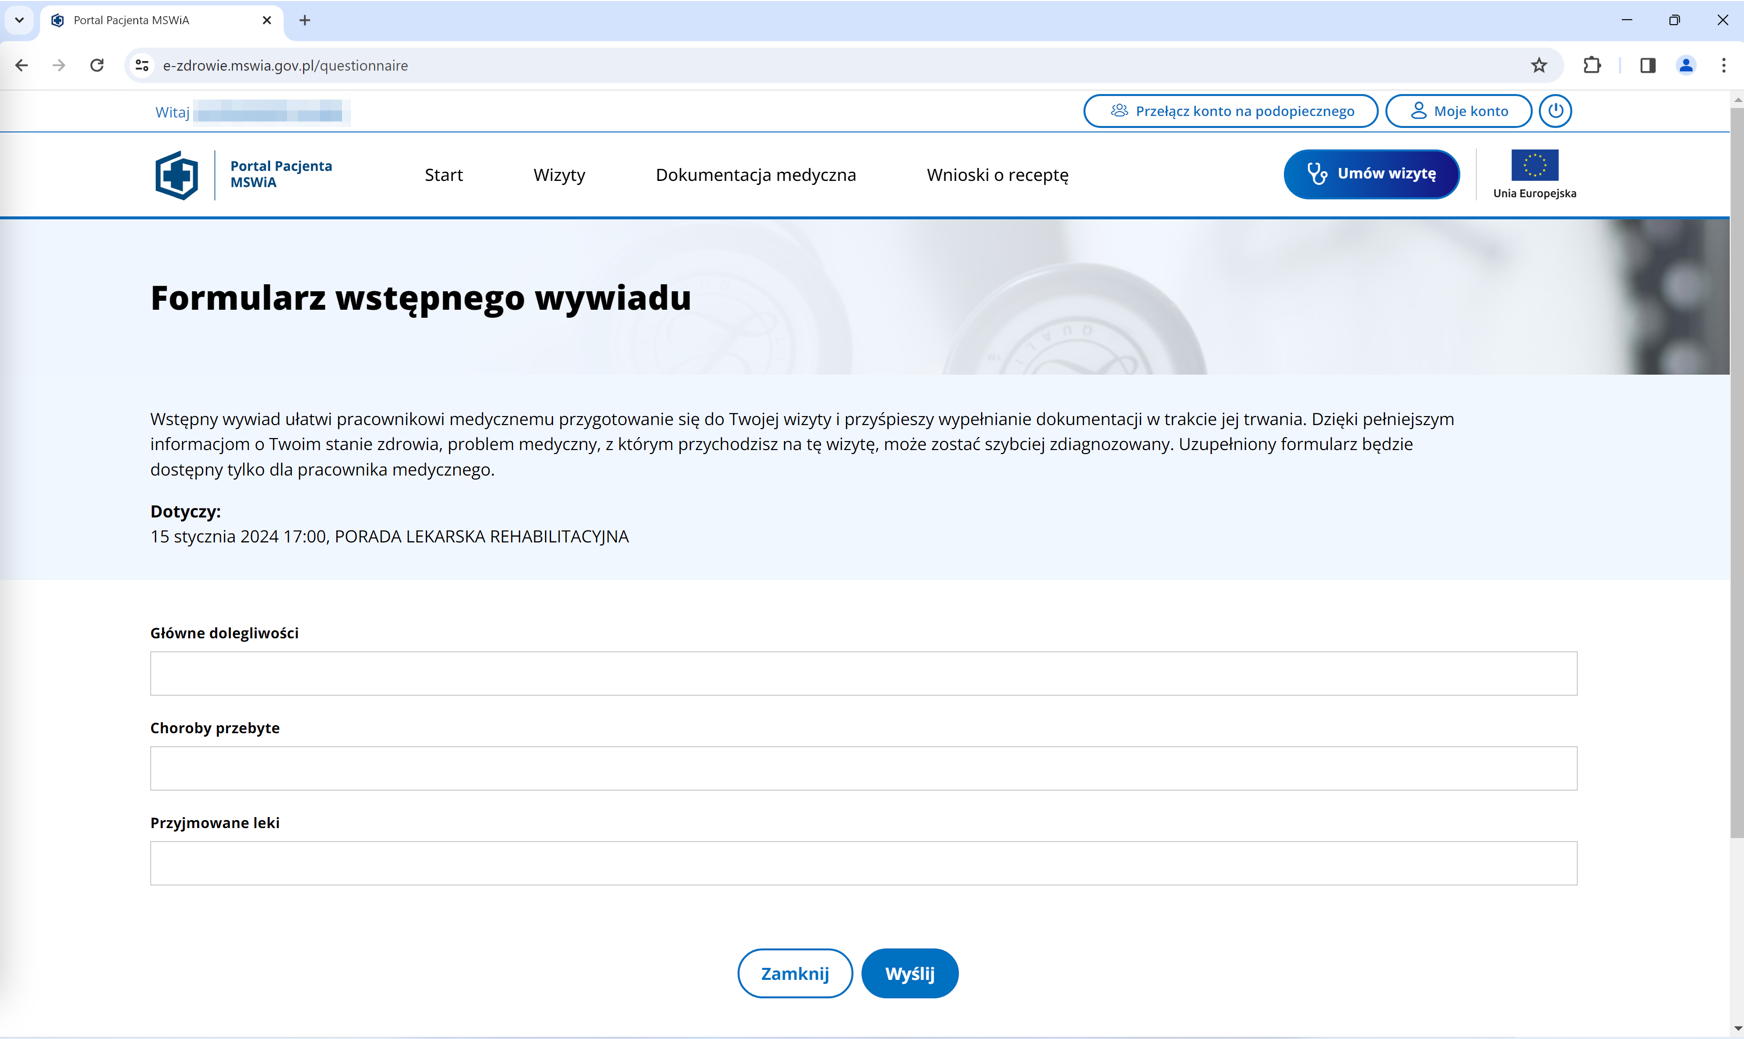Open a new browser tab
The image size is (1744, 1039).
click(x=305, y=20)
